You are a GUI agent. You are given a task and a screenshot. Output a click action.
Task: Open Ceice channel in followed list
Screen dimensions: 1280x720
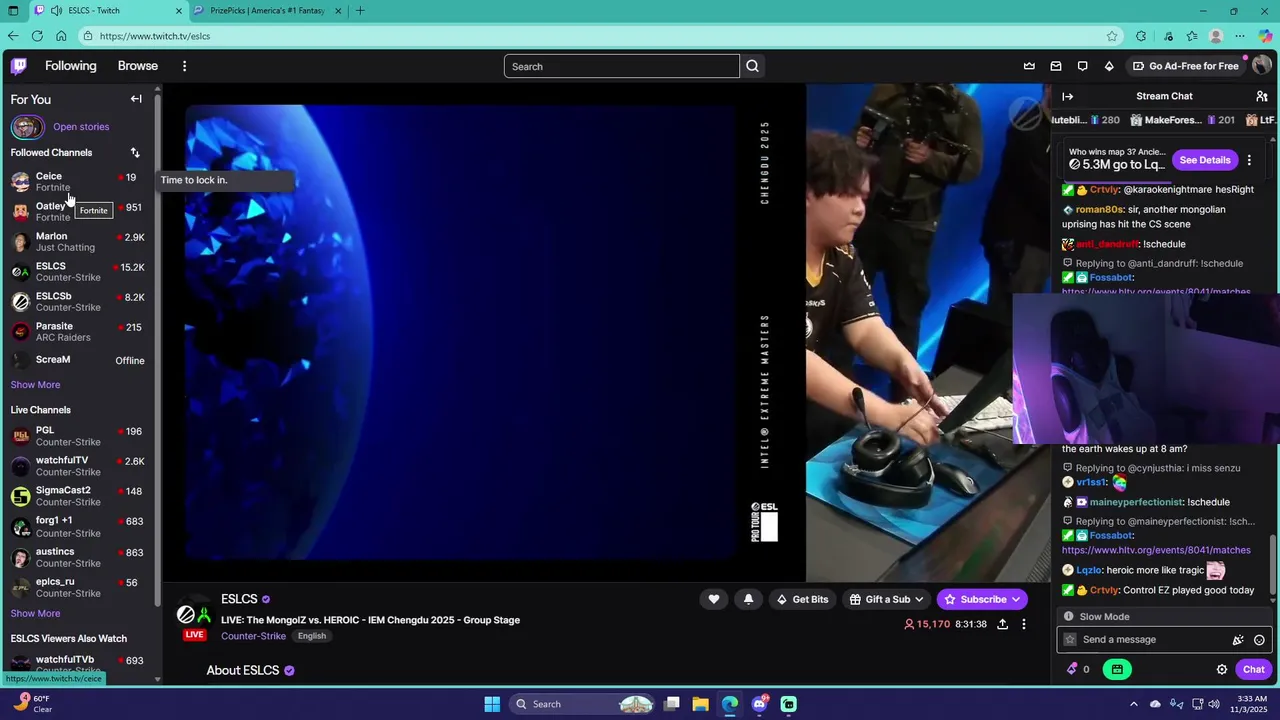coord(80,181)
